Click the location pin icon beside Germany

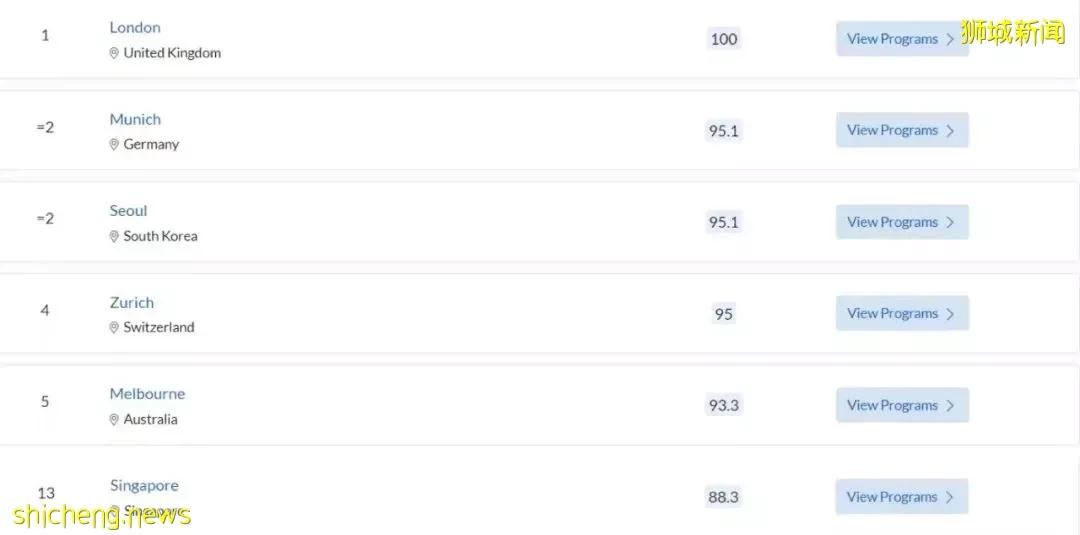pyautogui.click(x=114, y=145)
